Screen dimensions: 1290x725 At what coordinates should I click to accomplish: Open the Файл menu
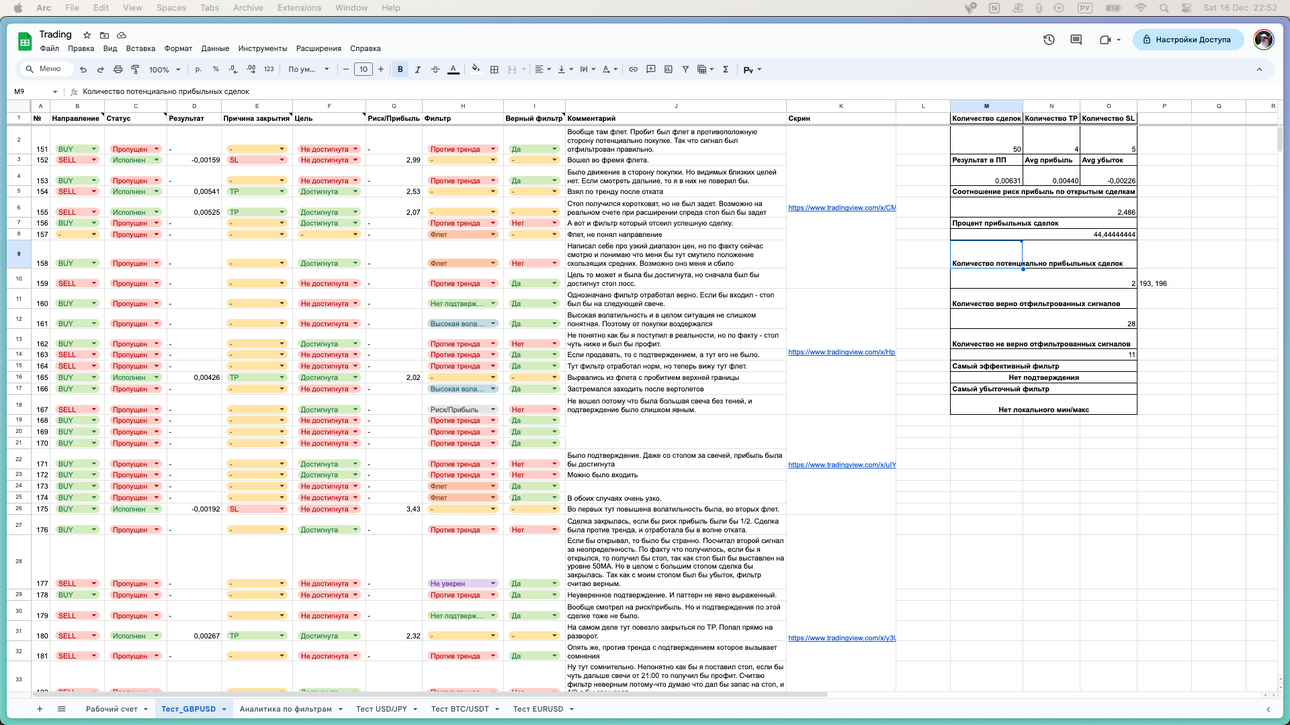click(x=49, y=48)
